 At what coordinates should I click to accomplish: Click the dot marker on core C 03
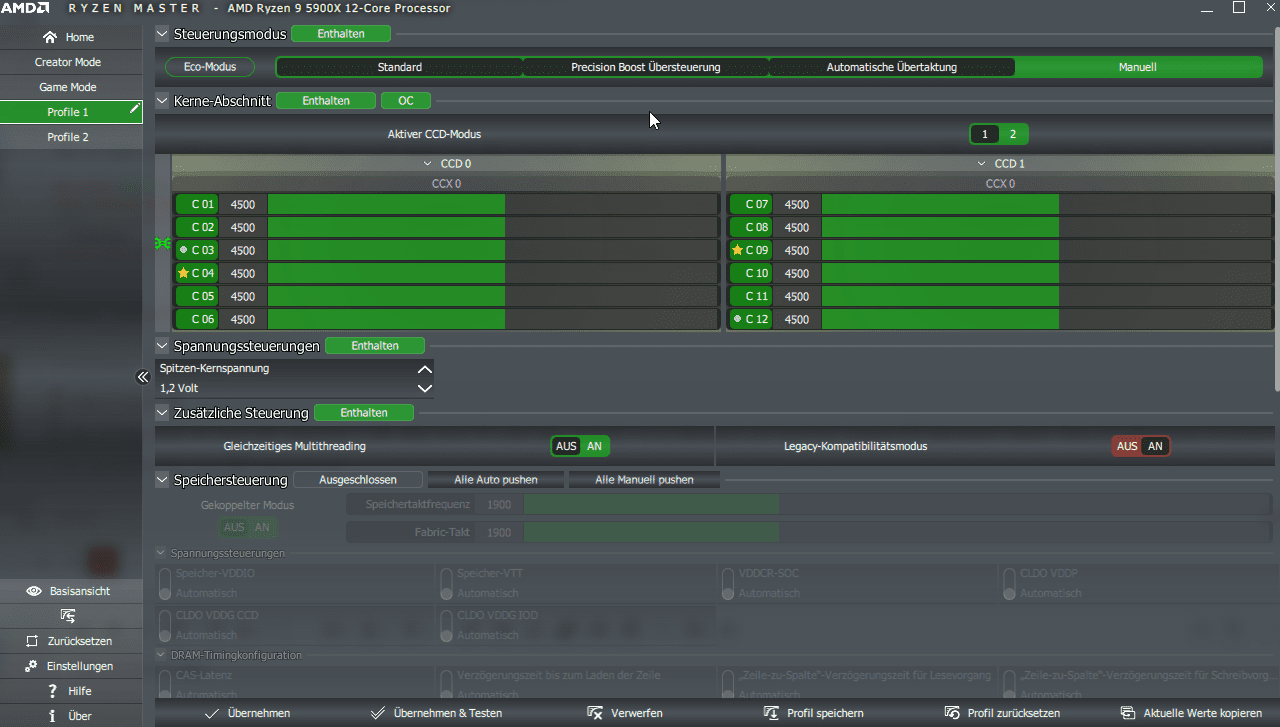click(x=183, y=250)
